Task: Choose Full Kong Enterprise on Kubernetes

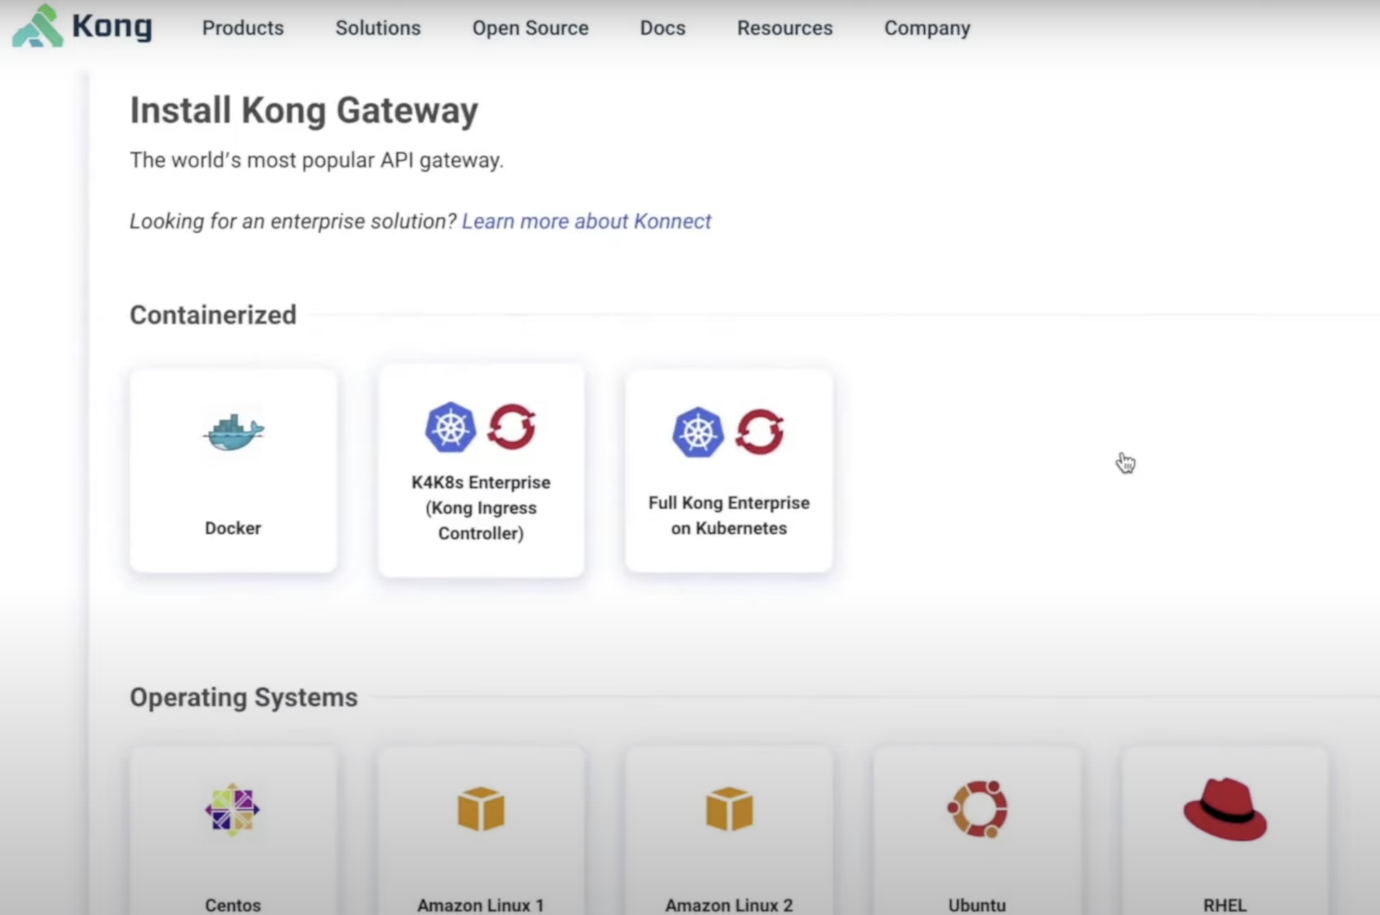Action: 728,470
